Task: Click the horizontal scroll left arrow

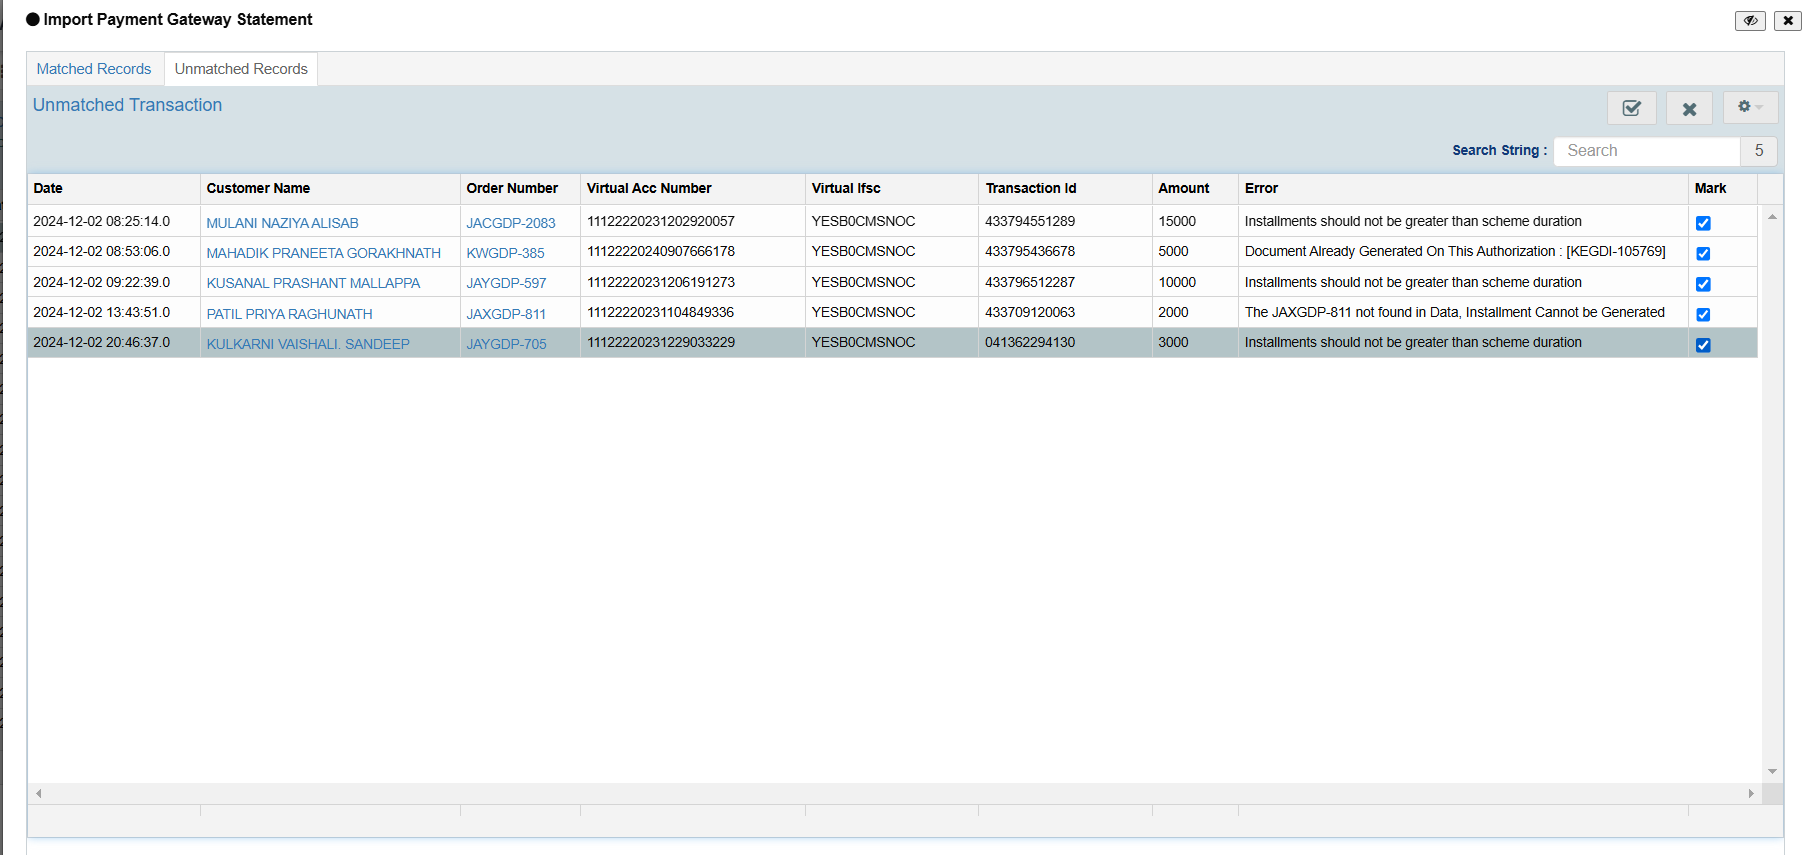Action: (x=38, y=793)
